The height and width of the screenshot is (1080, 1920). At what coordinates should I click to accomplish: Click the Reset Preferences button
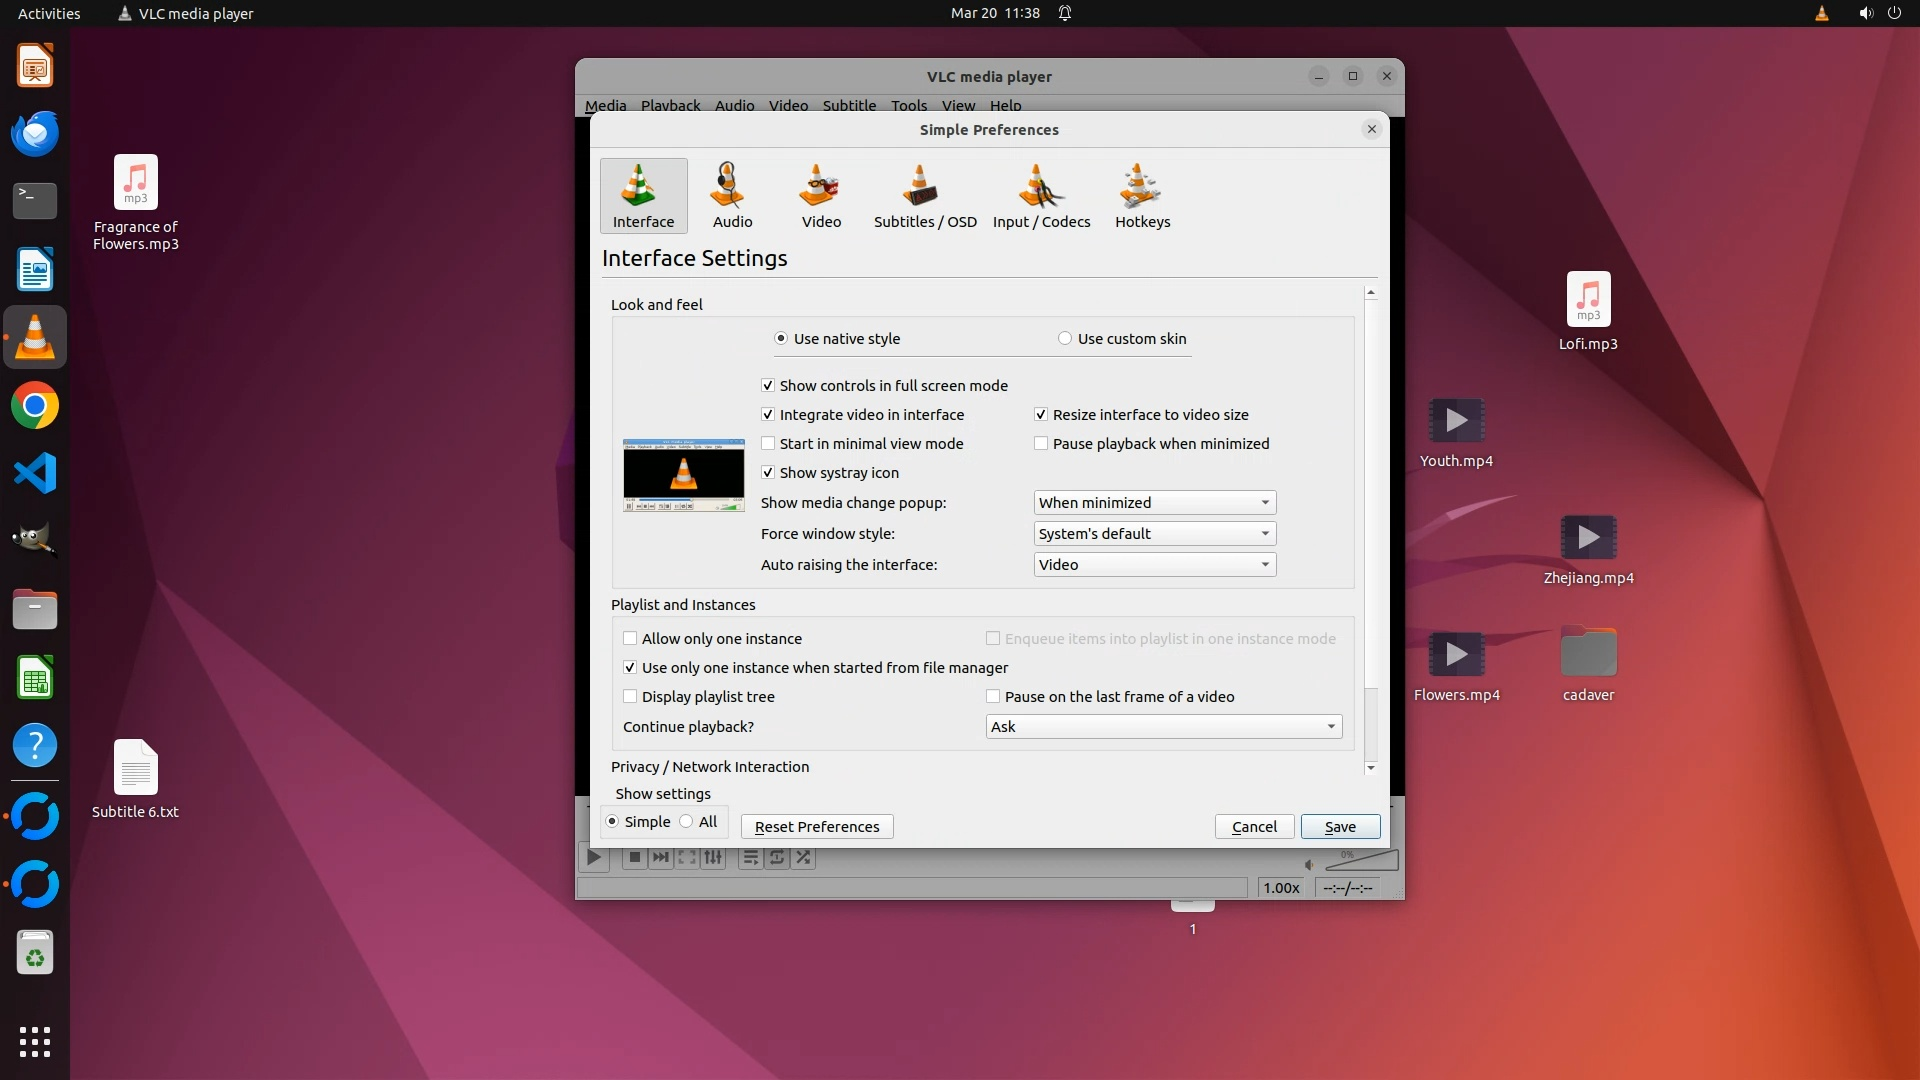[817, 827]
